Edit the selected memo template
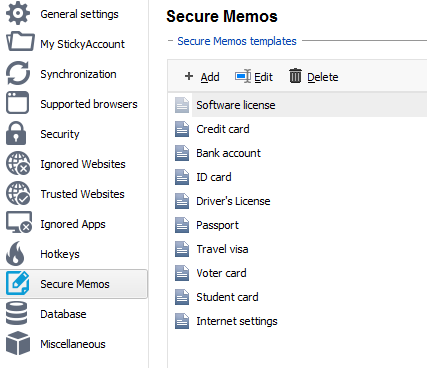The height and width of the screenshot is (368, 427). 254,77
